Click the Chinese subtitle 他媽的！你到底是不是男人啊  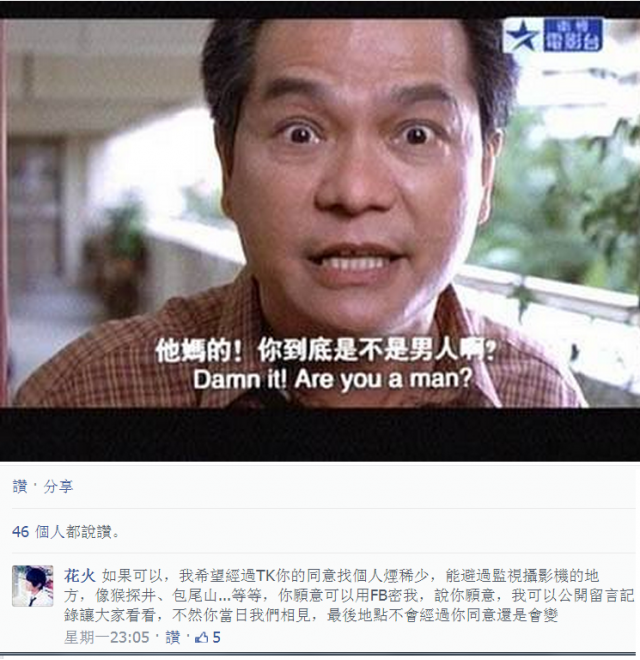[x=325, y=350]
